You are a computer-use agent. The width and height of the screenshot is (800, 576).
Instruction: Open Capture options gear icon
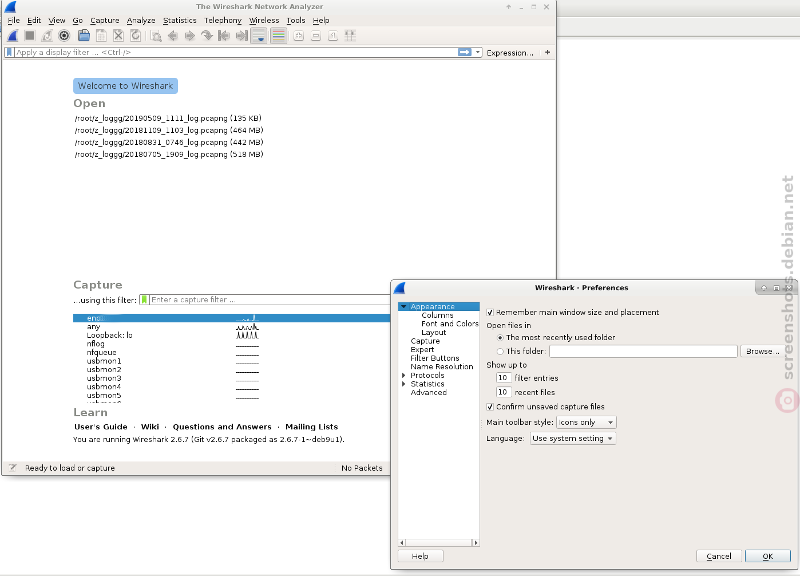tap(64, 36)
